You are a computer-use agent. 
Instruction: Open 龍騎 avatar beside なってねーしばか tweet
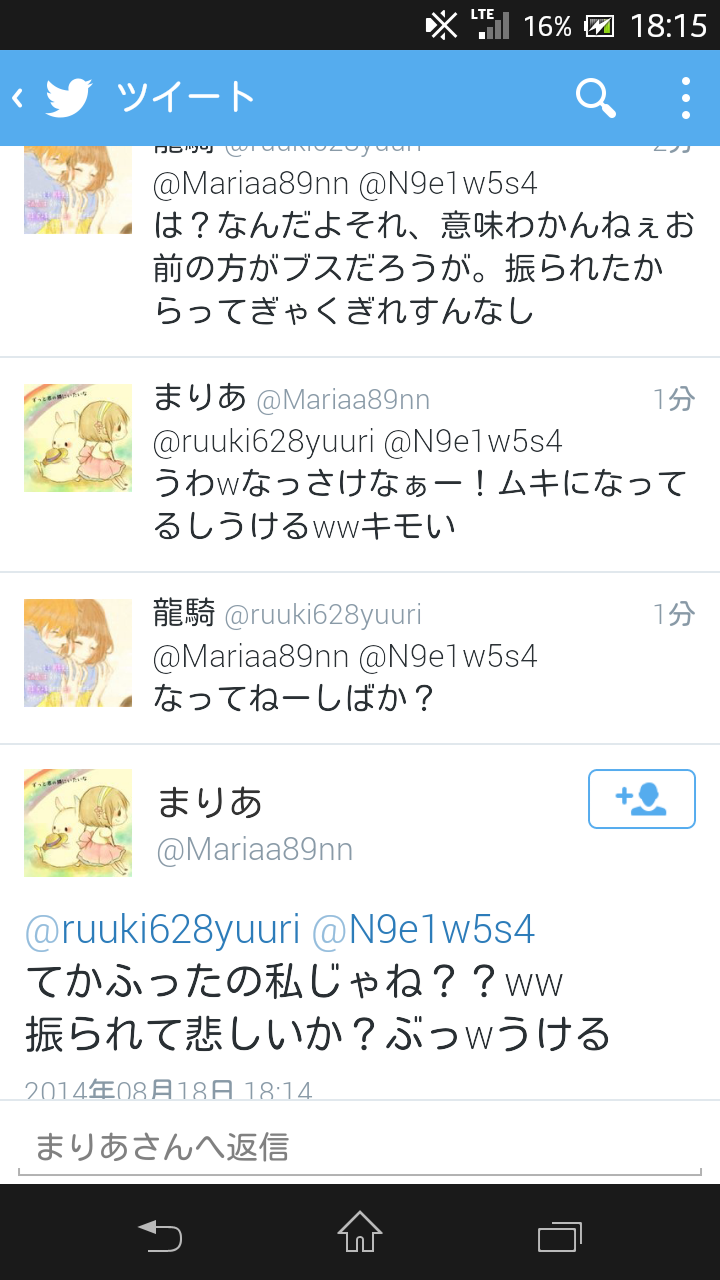tap(78, 653)
